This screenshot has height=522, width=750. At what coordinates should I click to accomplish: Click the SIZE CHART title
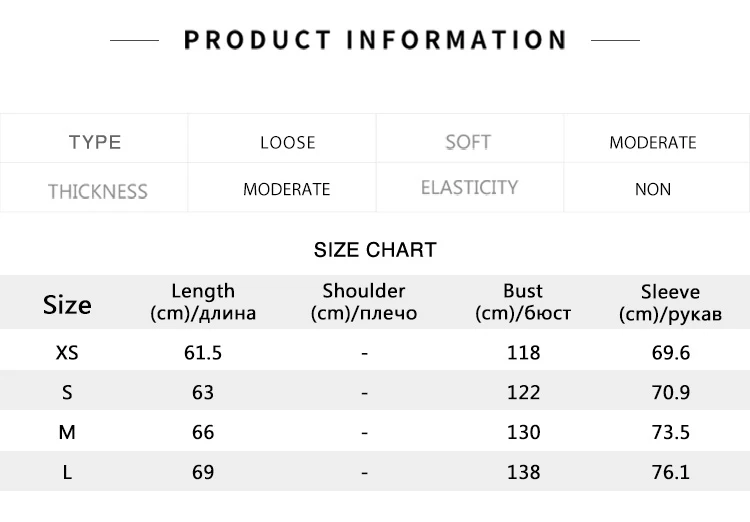(375, 250)
